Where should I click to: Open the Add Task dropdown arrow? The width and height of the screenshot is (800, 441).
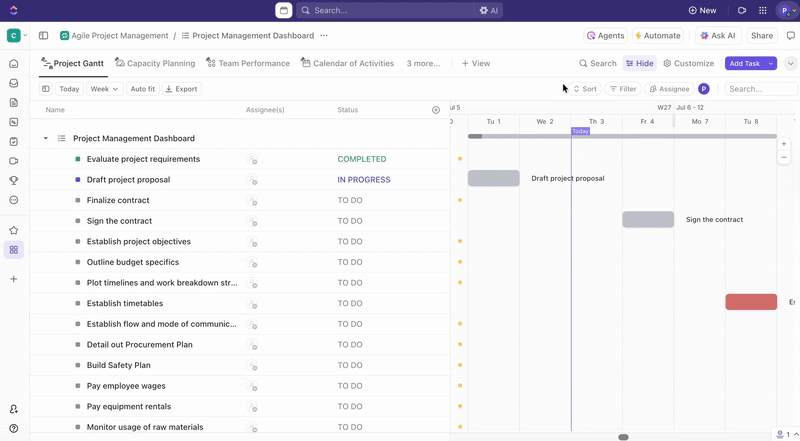tap(771, 63)
